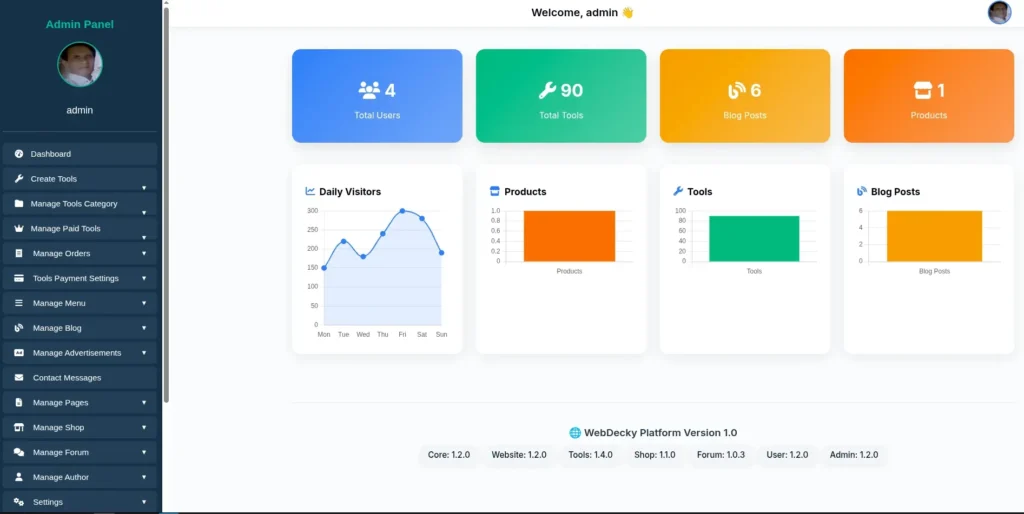Click the blog icon beside Manage Blog
The image size is (1024, 514).
(19, 328)
